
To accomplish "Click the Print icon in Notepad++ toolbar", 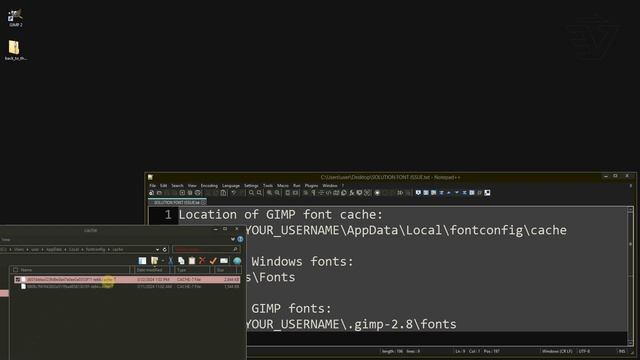I will pyautogui.click(x=198, y=193).
